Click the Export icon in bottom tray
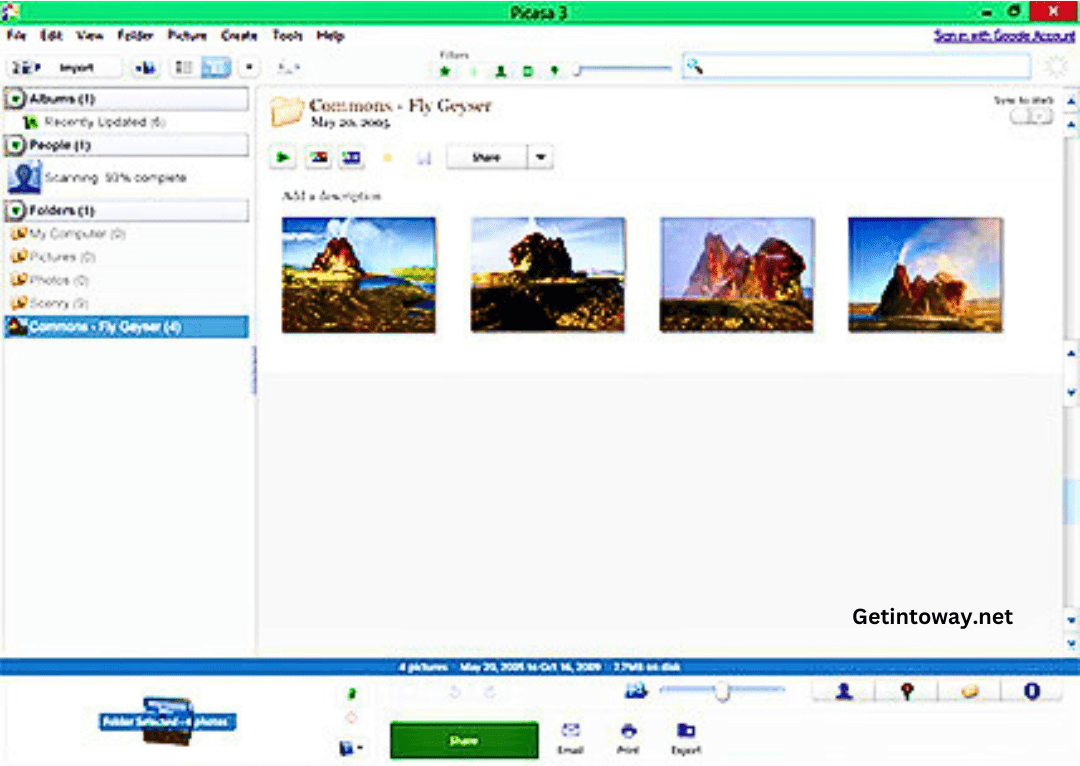 point(686,738)
